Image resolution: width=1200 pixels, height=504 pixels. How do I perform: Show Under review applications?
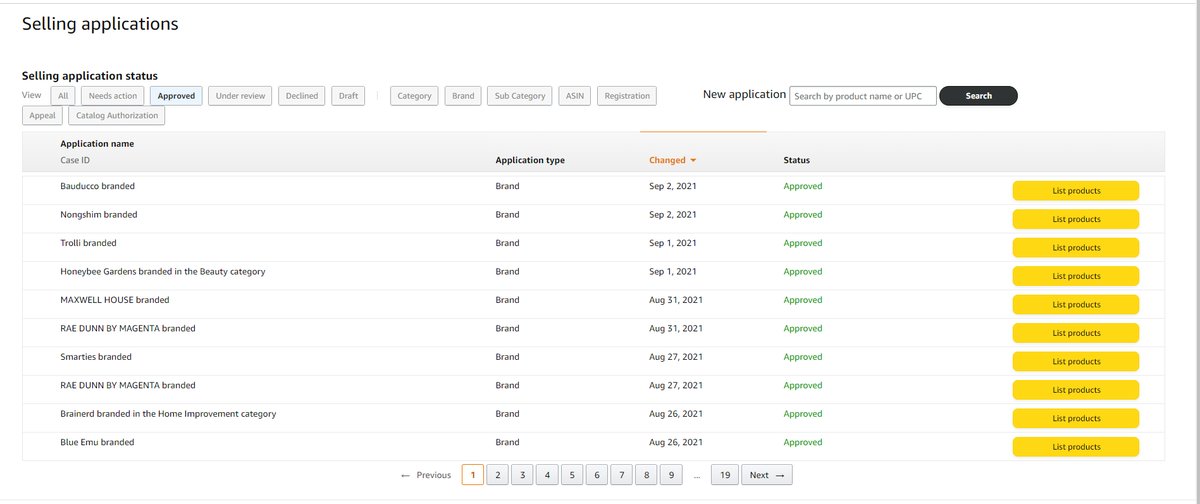click(x=240, y=96)
